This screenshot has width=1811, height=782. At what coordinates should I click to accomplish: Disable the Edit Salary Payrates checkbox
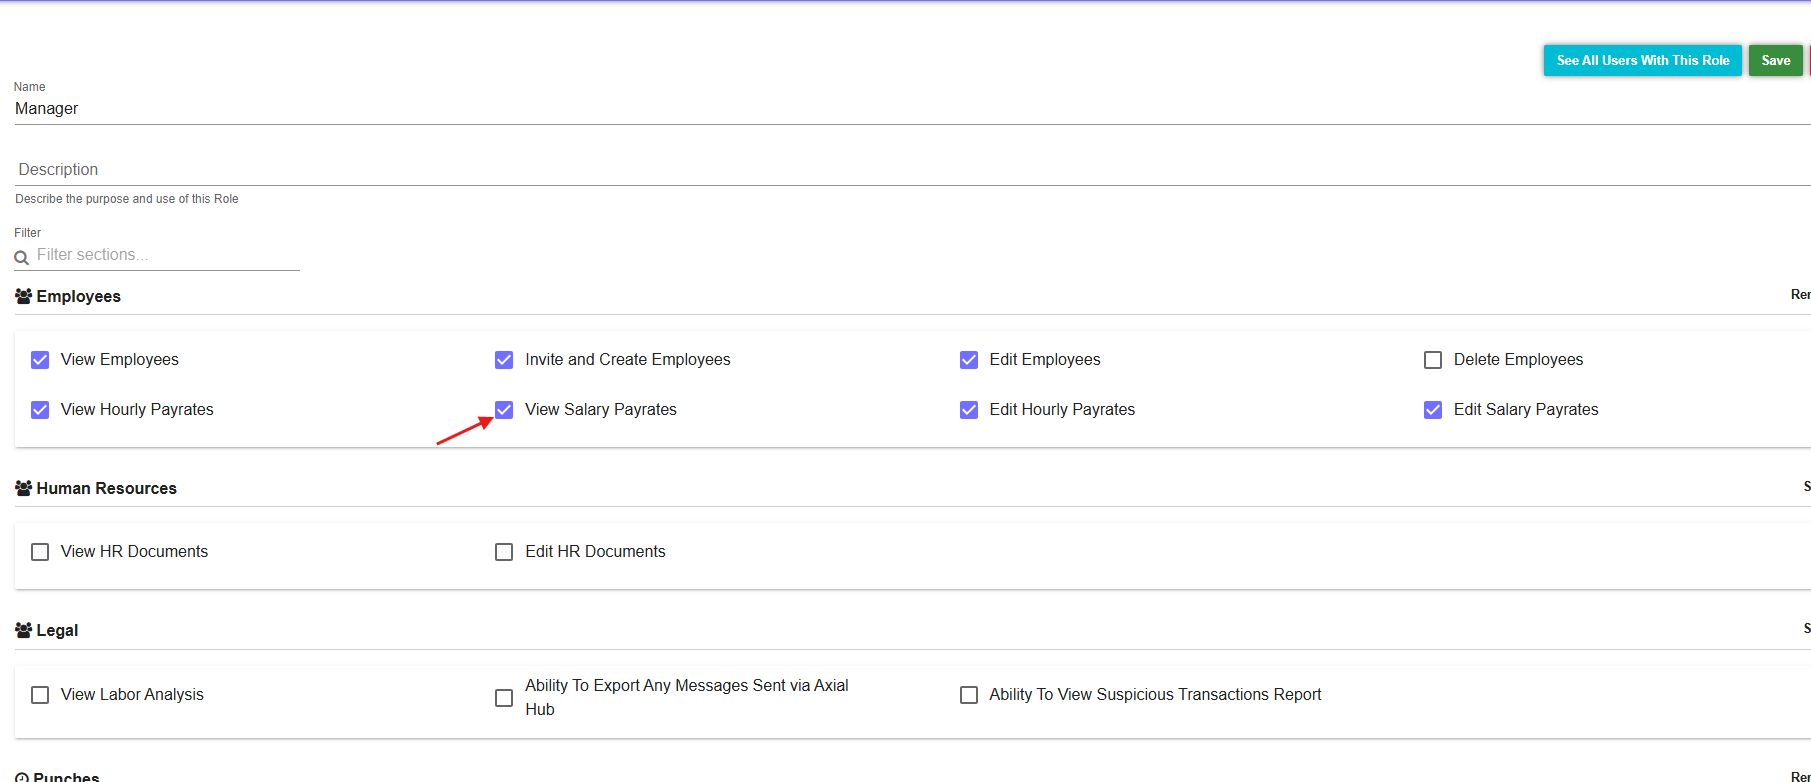[x=1433, y=410]
